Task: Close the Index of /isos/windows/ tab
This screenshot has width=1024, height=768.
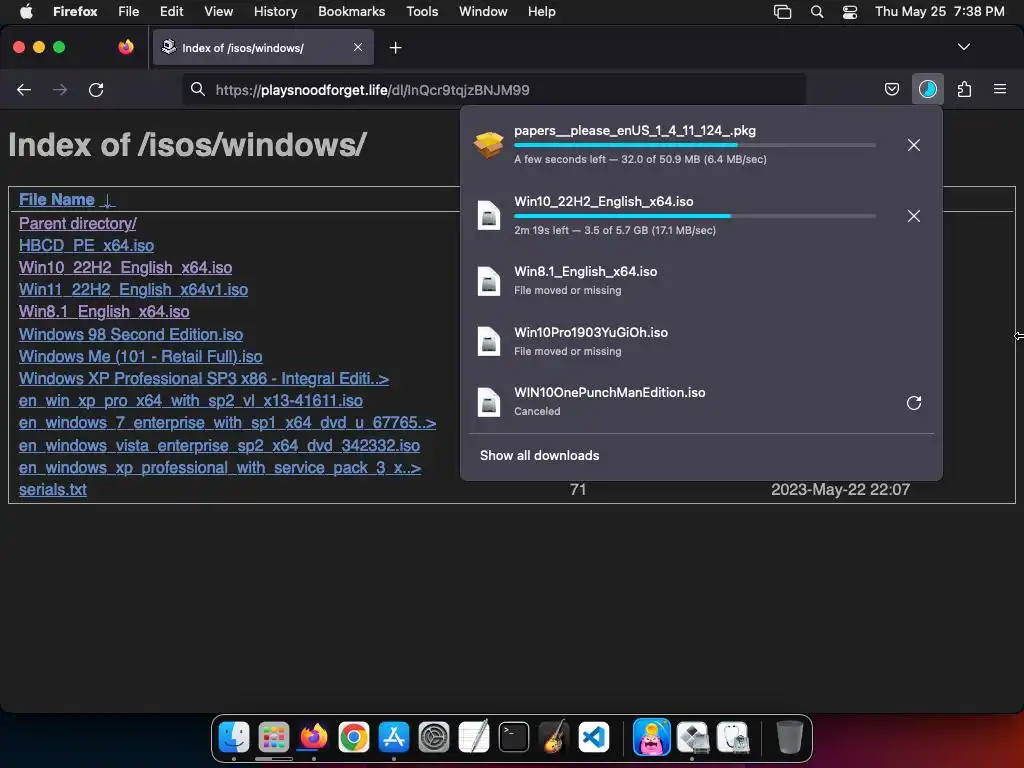Action: [x=358, y=47]
